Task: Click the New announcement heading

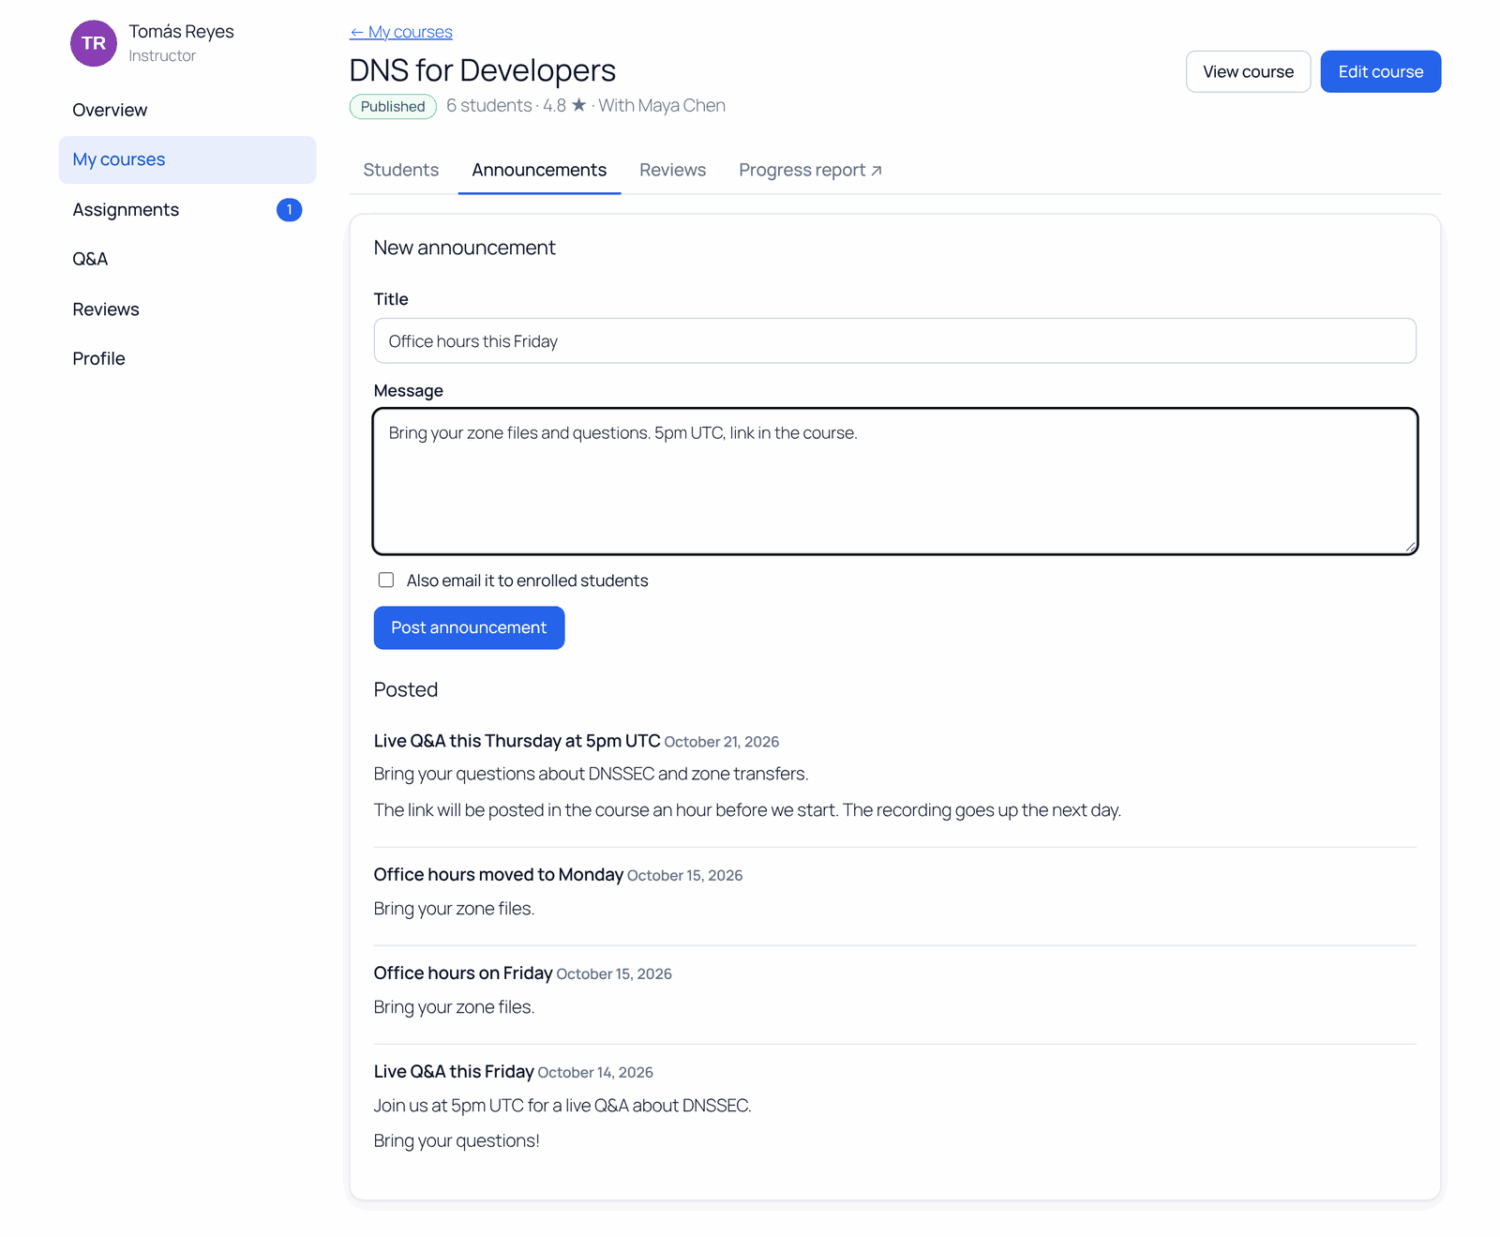Action: pos(464,248)
